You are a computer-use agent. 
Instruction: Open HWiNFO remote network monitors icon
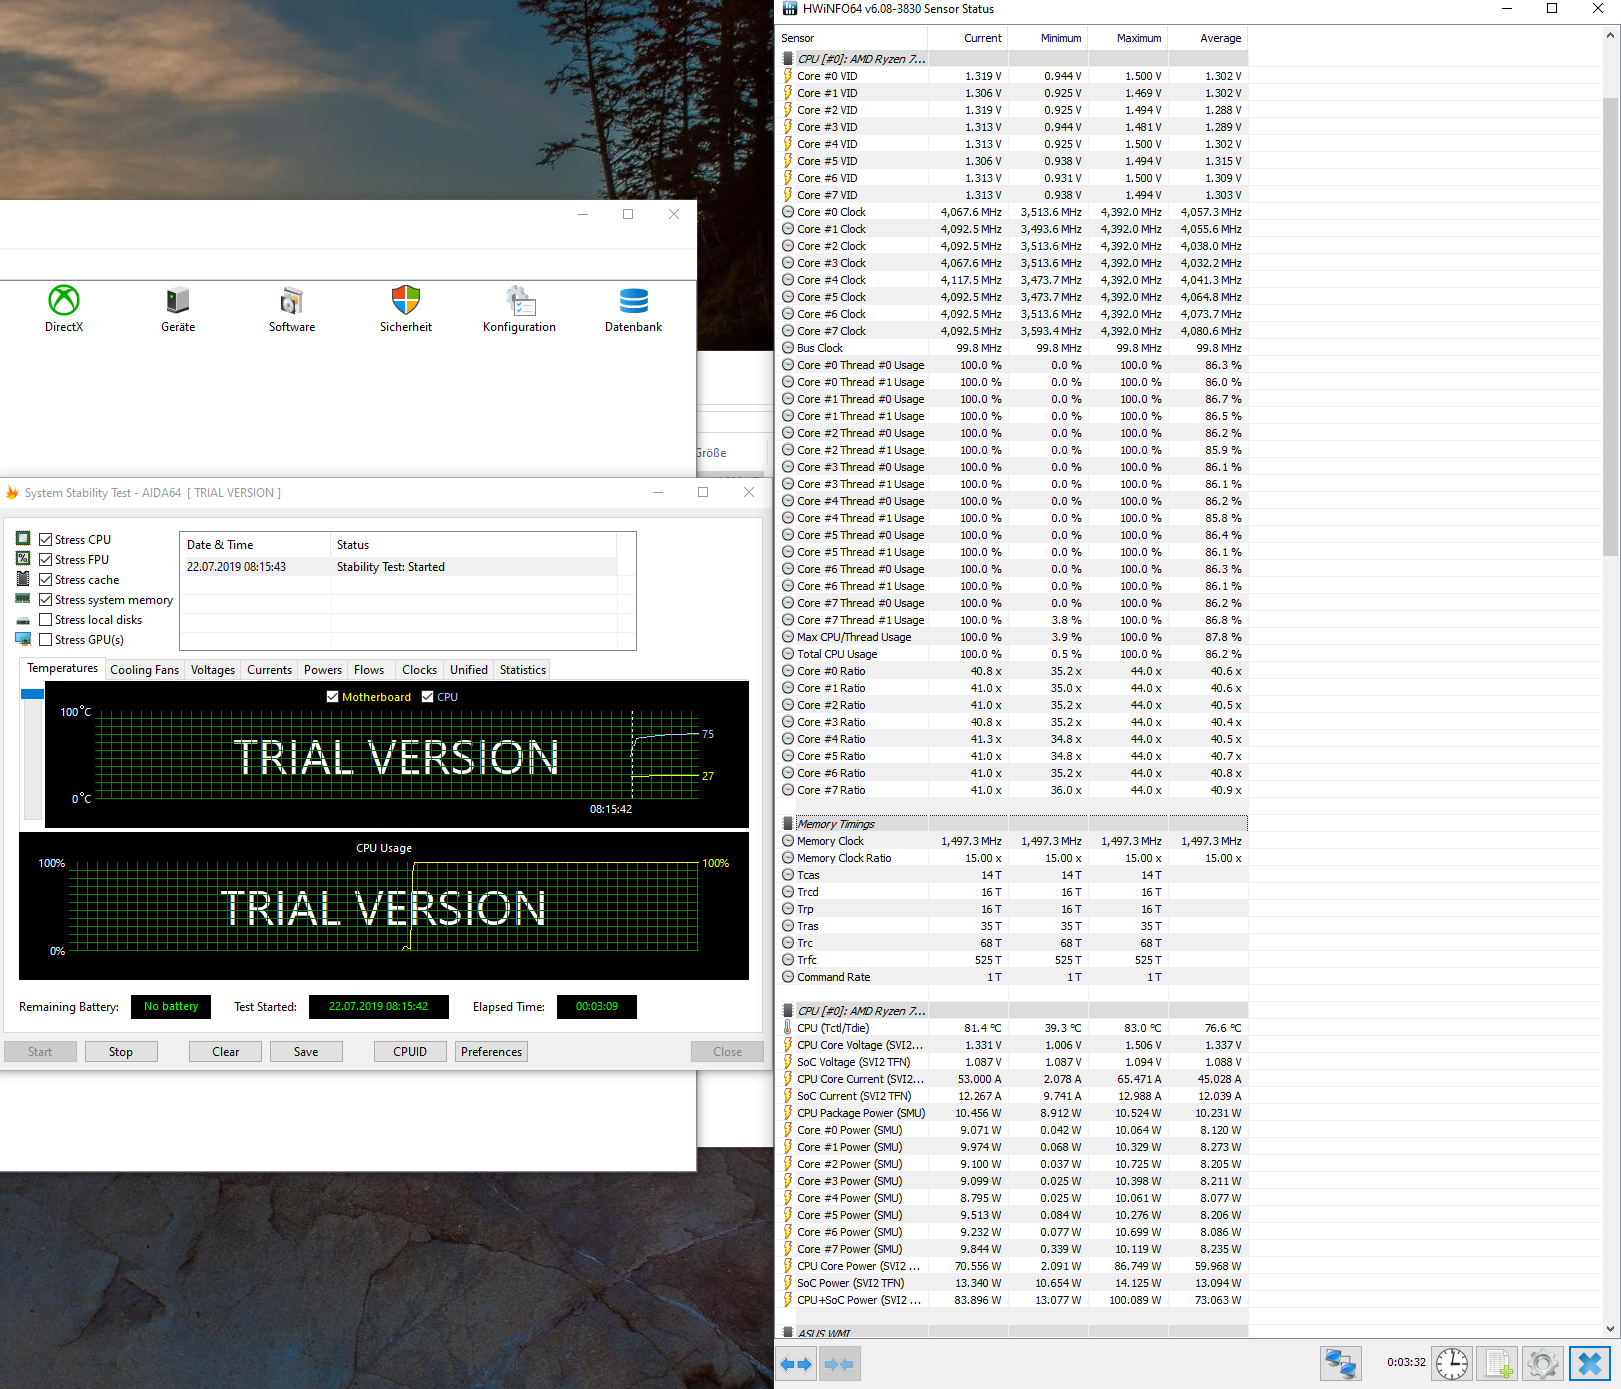pos(1340,1363)
